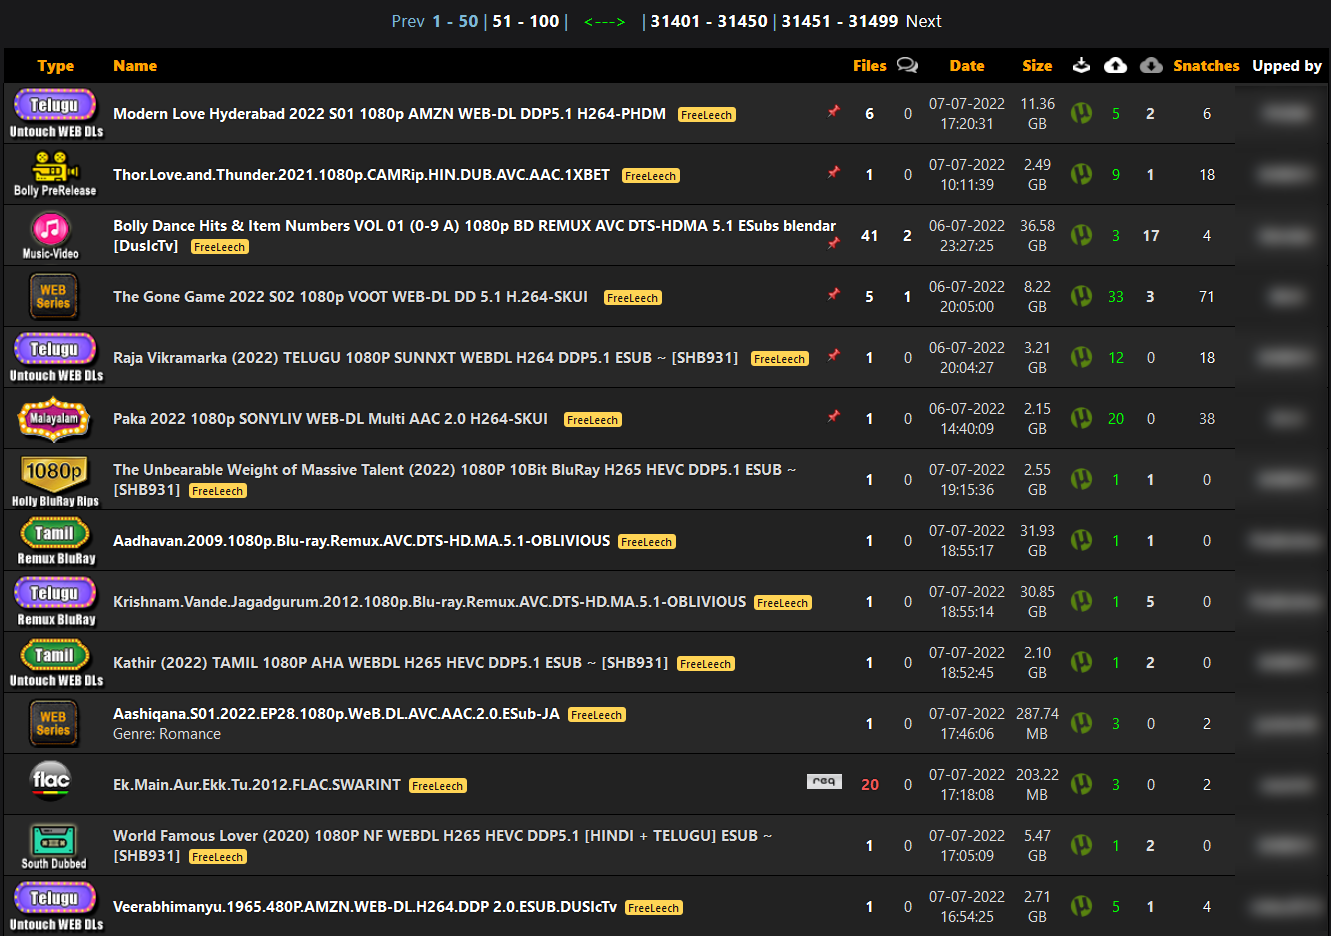Viewport: 1331px width, 936px height.
Task: Go to page 51 - 100
Action: (x=526, y=21)
